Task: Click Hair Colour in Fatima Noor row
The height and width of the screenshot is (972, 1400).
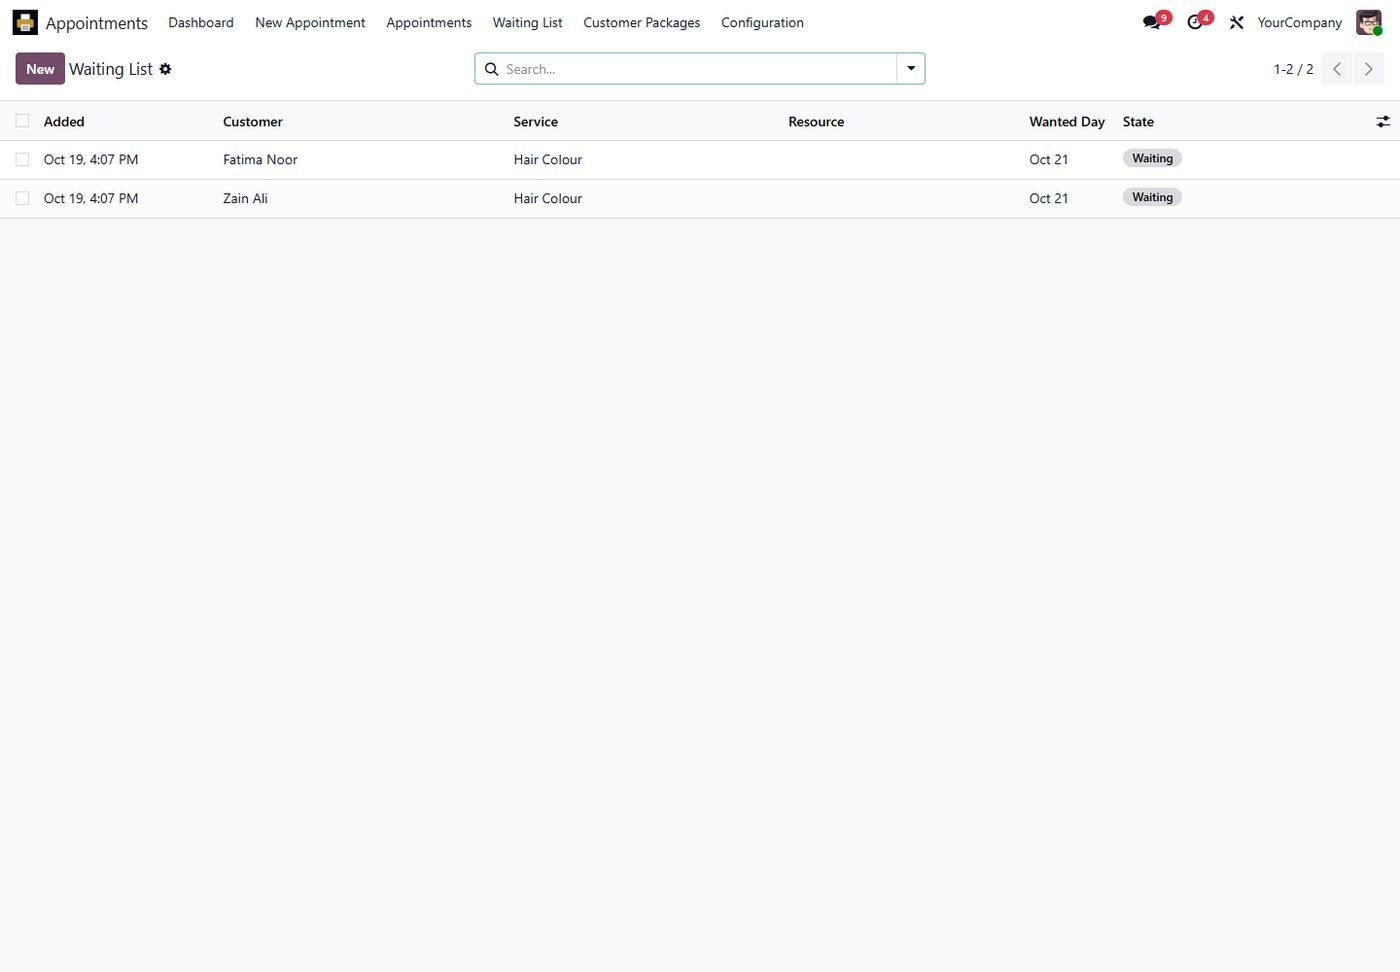Action: (x=548, y=159)
